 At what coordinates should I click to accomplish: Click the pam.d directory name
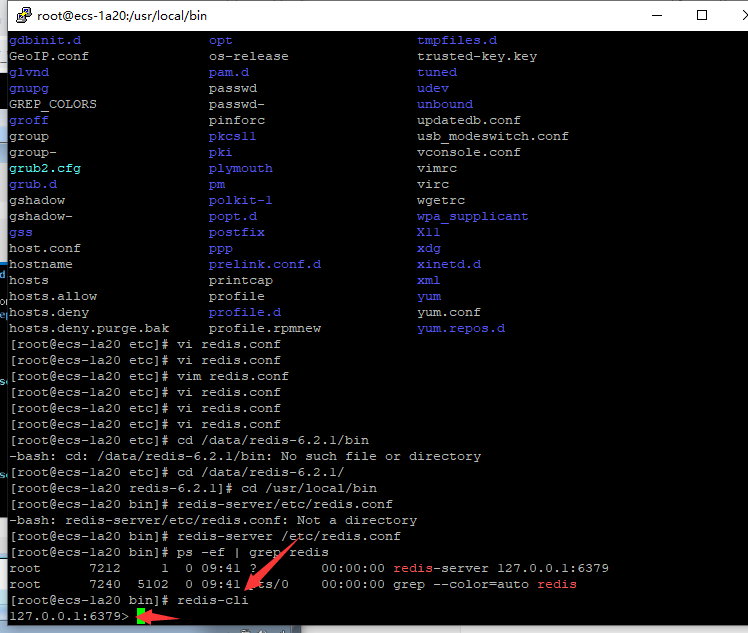[x=229, y=73]
